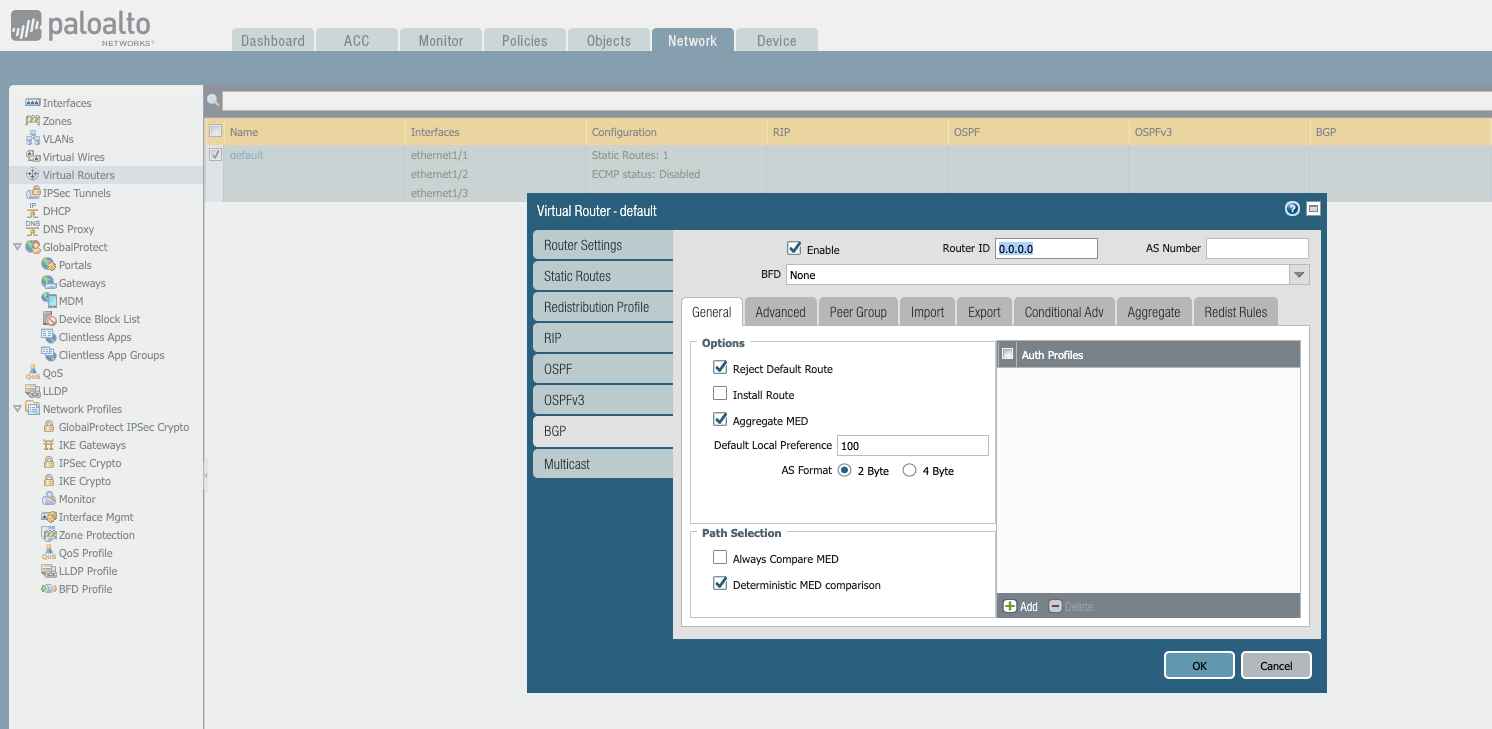Click the Device Block List icon
The width and height of the screenshot is (1492, 729).
point(49,319)
